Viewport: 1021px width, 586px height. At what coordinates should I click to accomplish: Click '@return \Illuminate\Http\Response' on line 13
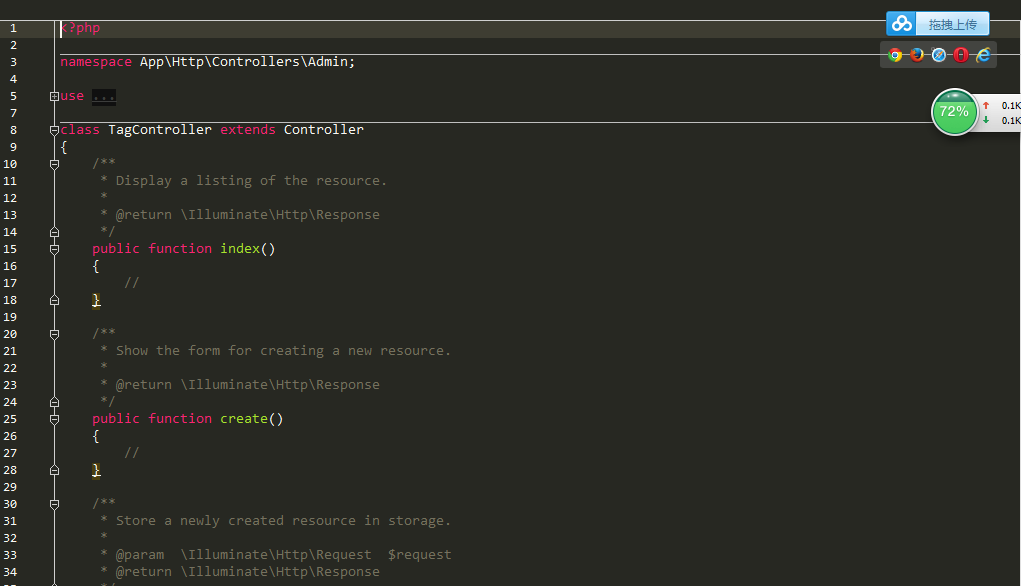click(247, 215)
